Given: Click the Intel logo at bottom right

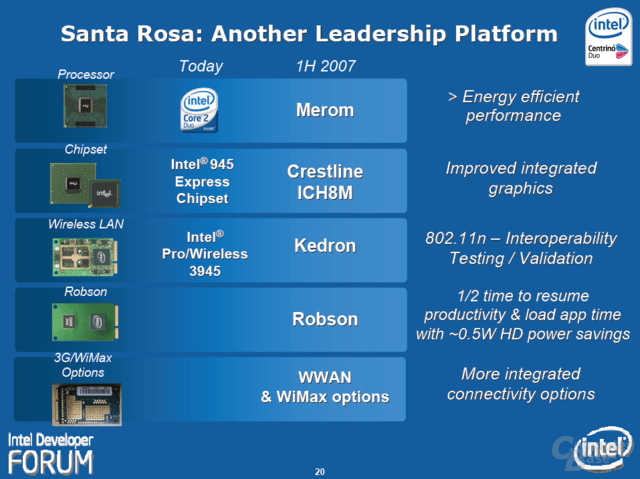Looking at the screenshot, I should (x=603, y=449).
